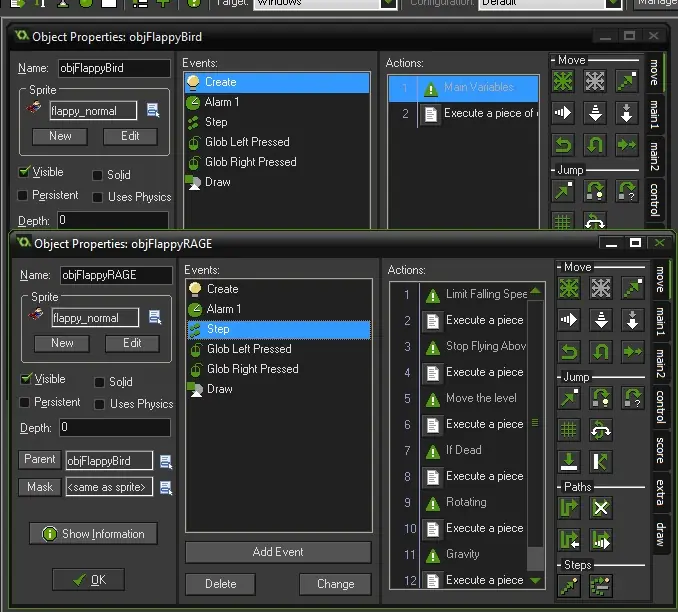Select Move Free action in objFlappyBird window

pyautogui.click(x=595, y=81)
